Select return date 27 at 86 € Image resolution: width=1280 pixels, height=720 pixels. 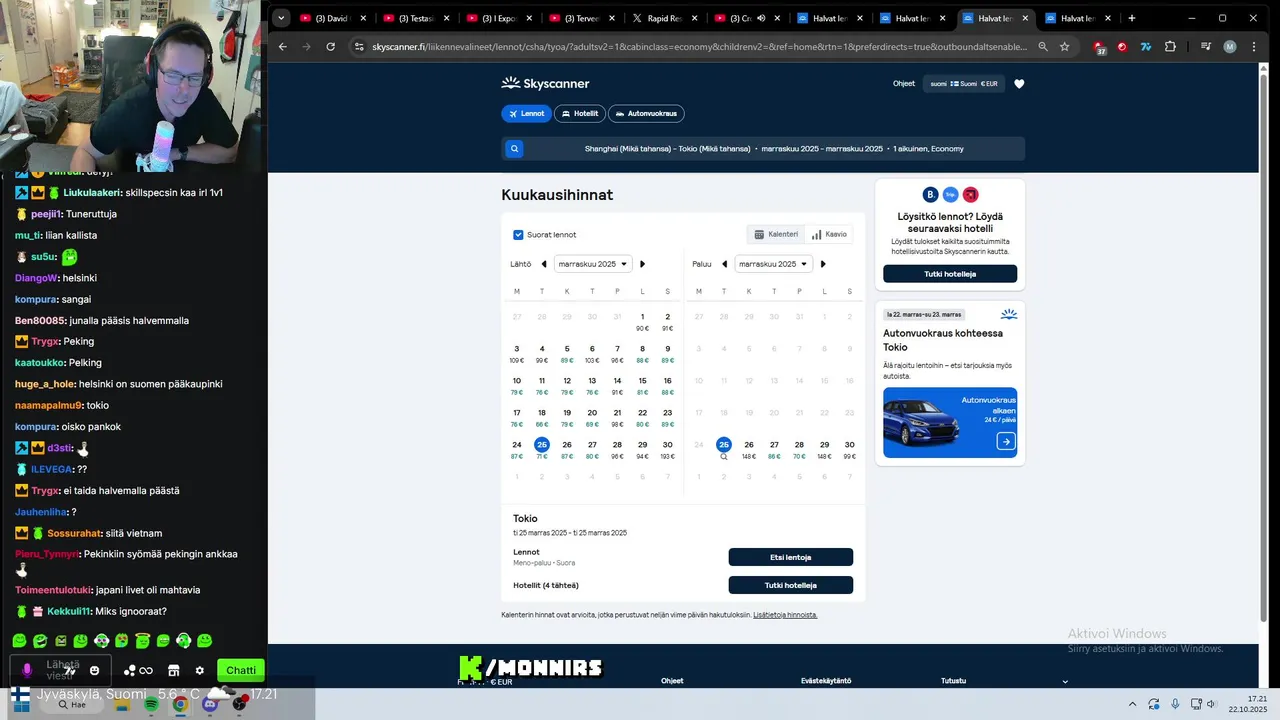(x=774, y=450)
